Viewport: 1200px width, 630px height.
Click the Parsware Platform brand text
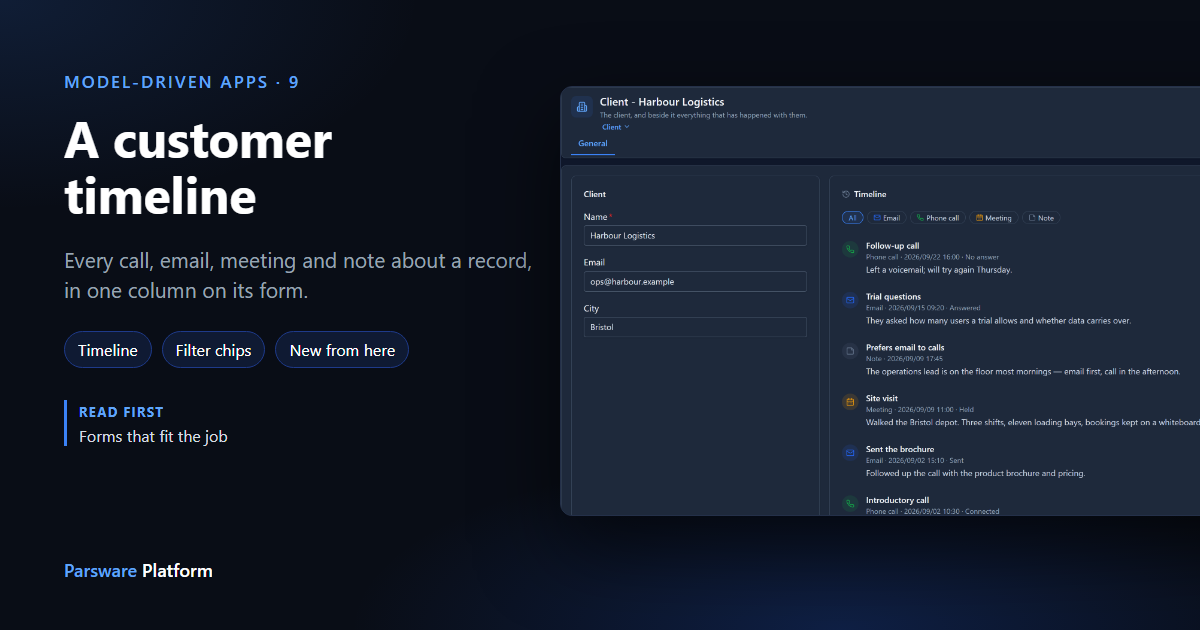(138, 571)
